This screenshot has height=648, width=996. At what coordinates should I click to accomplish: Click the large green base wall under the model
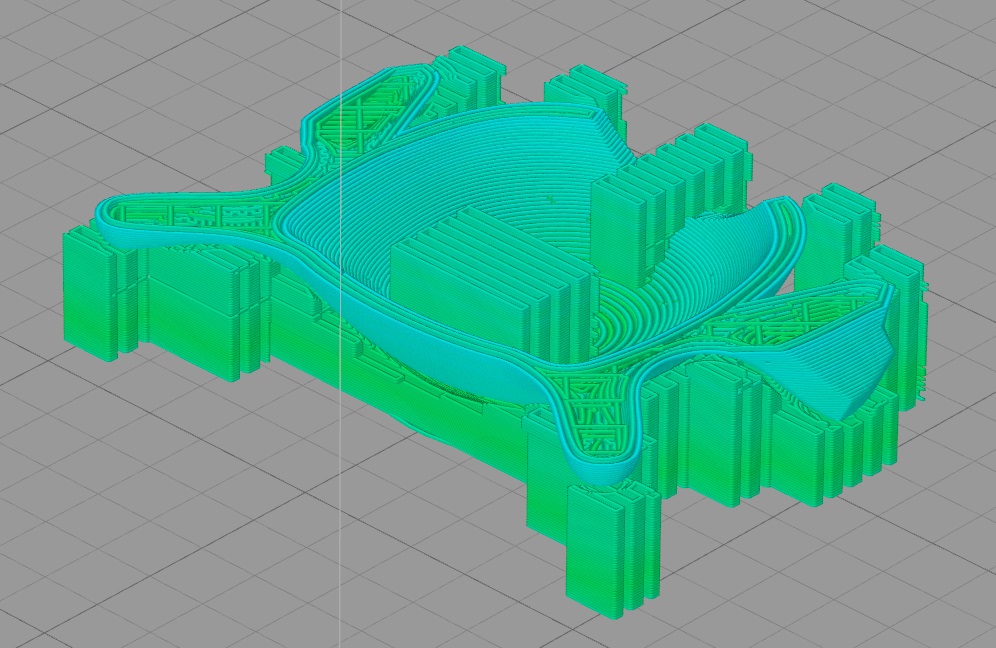pyautogui.click(x=400, y=400)
